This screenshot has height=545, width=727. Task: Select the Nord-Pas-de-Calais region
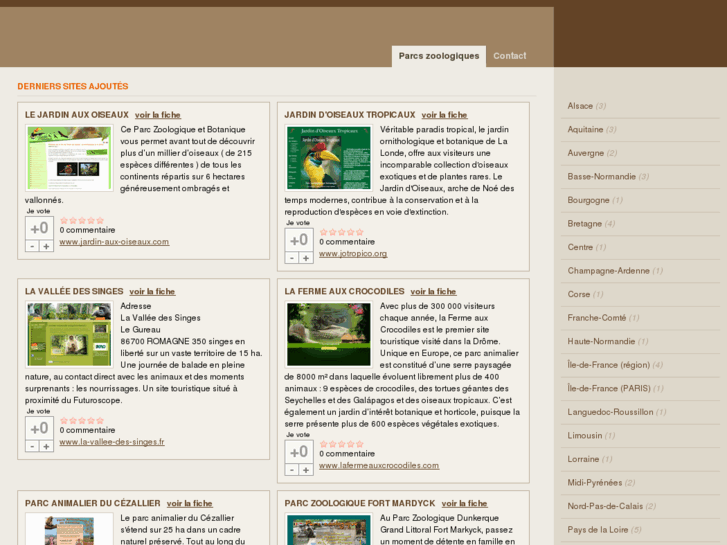pyautogui.click(x=605, y=507)
